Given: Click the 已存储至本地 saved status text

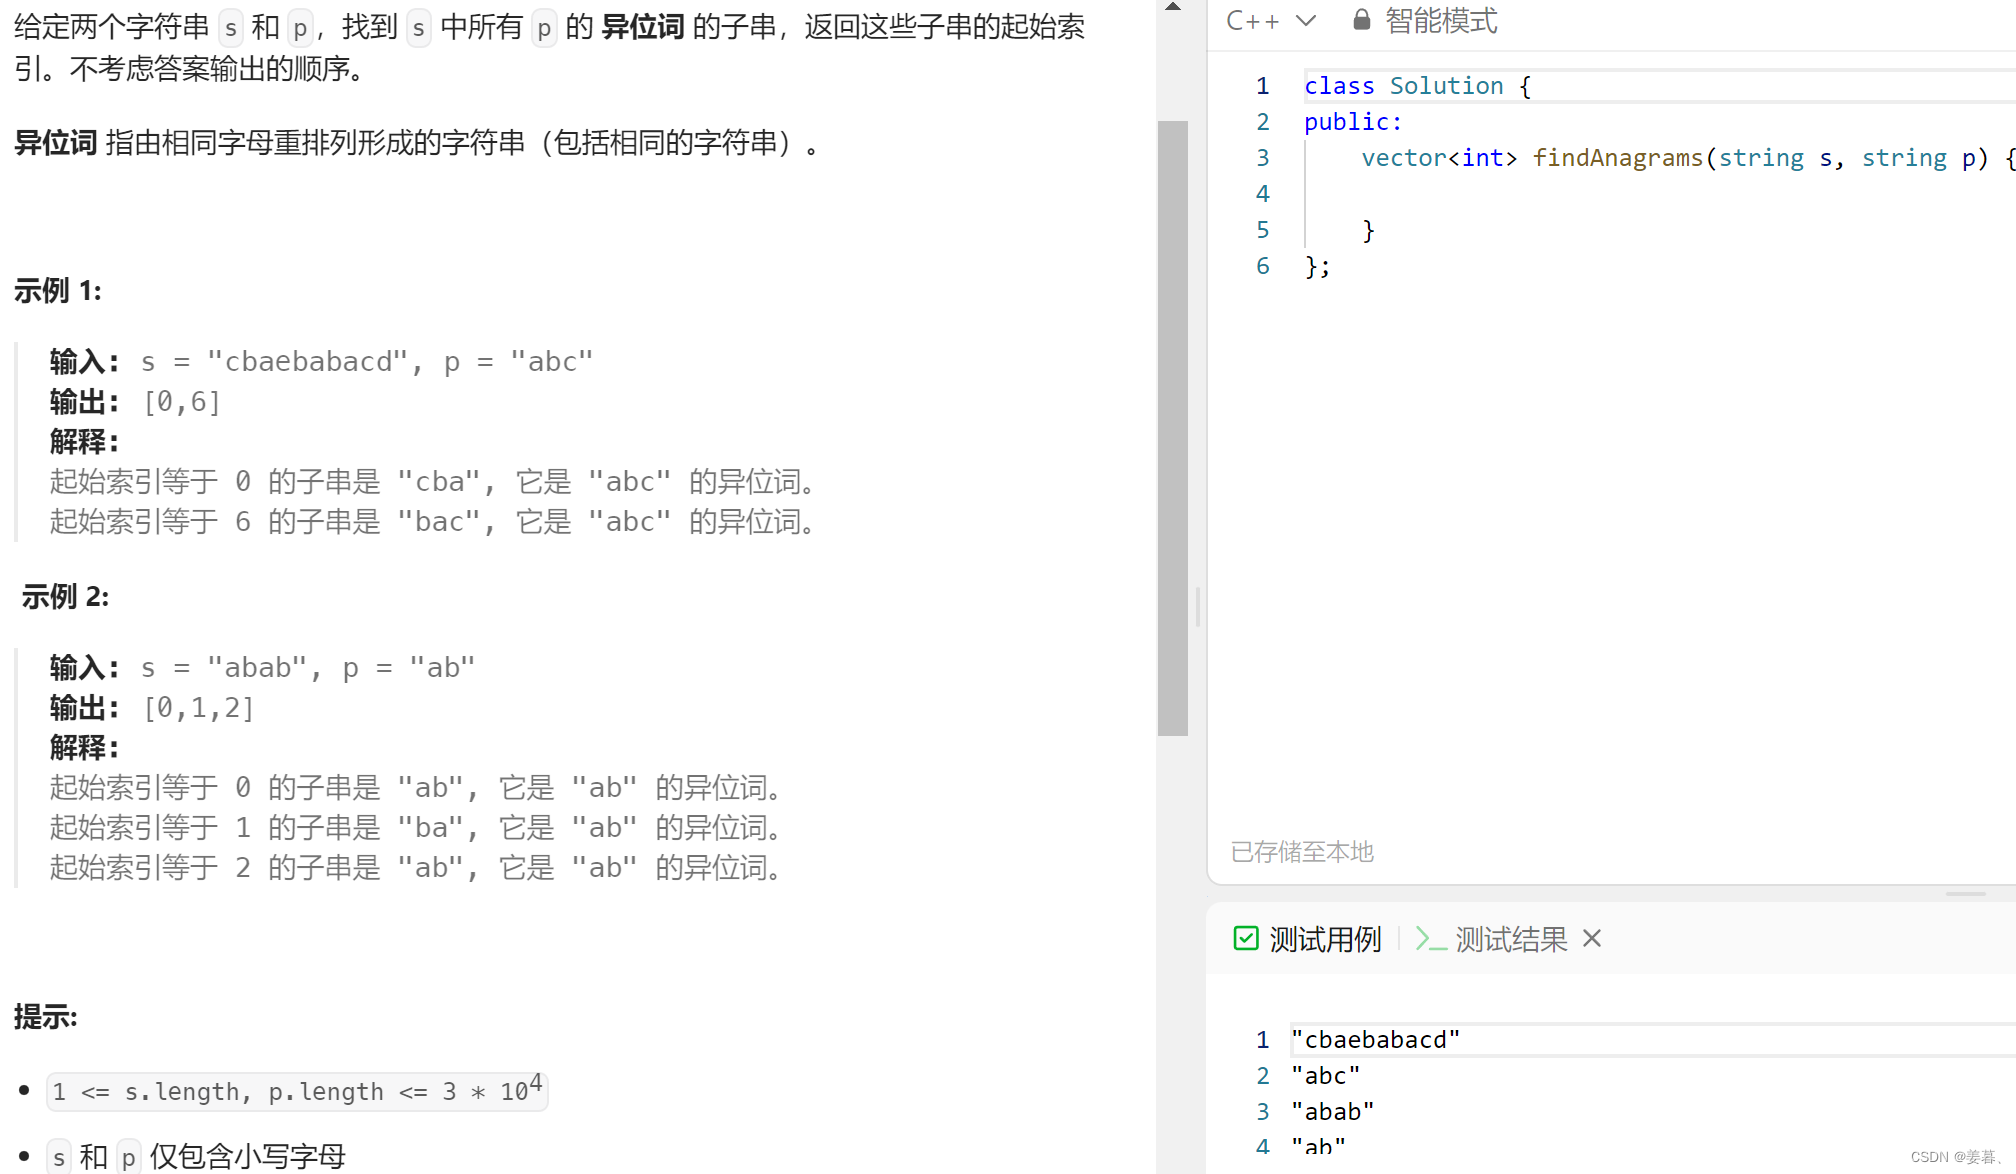Looking at the screenshot, I should [x=1302, y=852].
